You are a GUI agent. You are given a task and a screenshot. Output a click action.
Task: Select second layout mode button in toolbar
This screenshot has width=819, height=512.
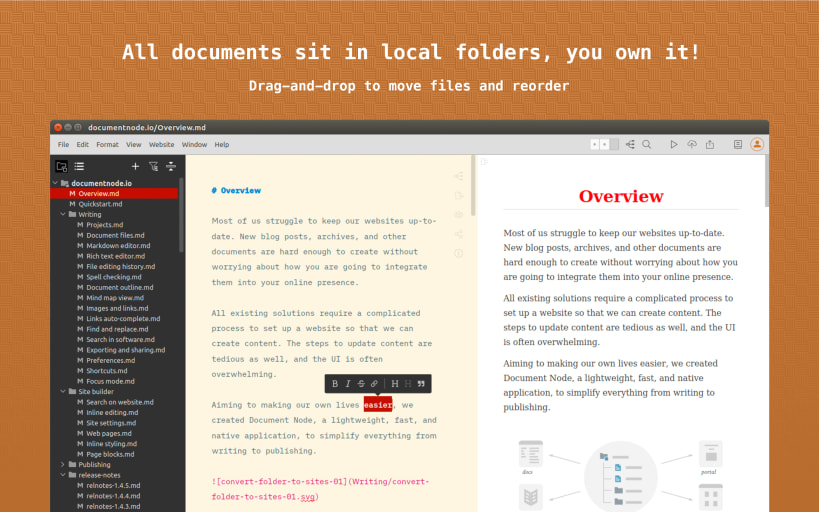tap(604, 145)
